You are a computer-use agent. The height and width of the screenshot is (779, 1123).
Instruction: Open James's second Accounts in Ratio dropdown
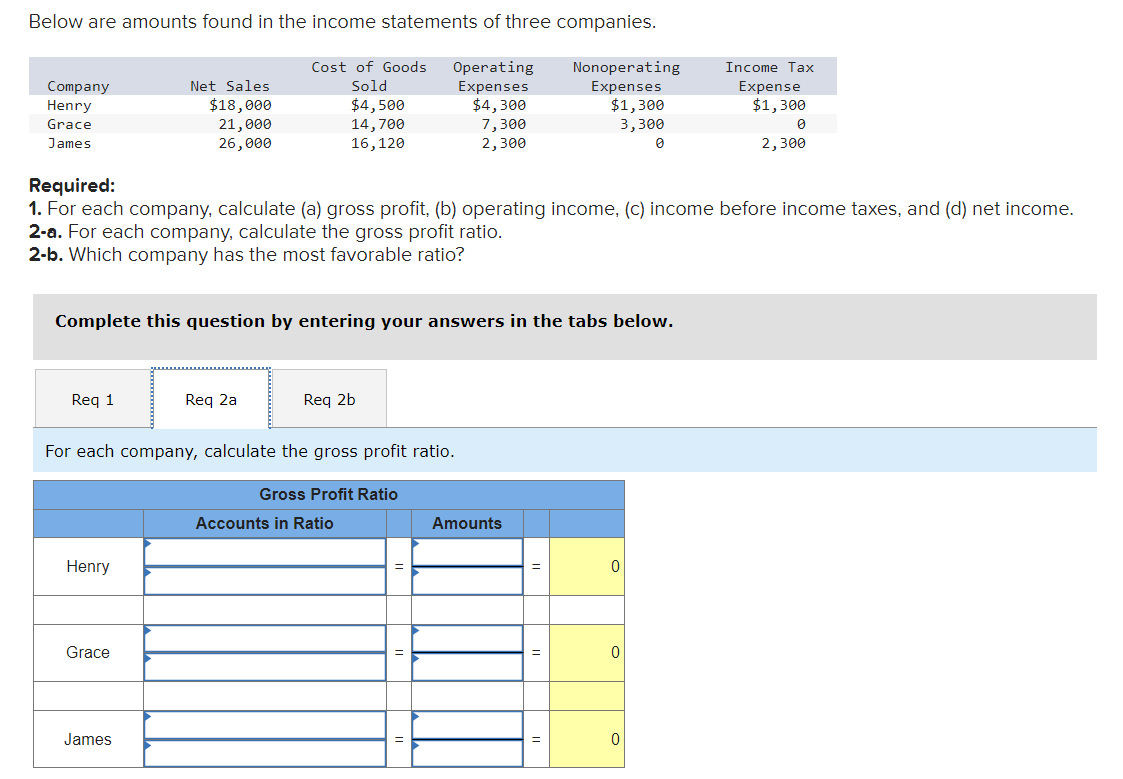pos(264,754)
